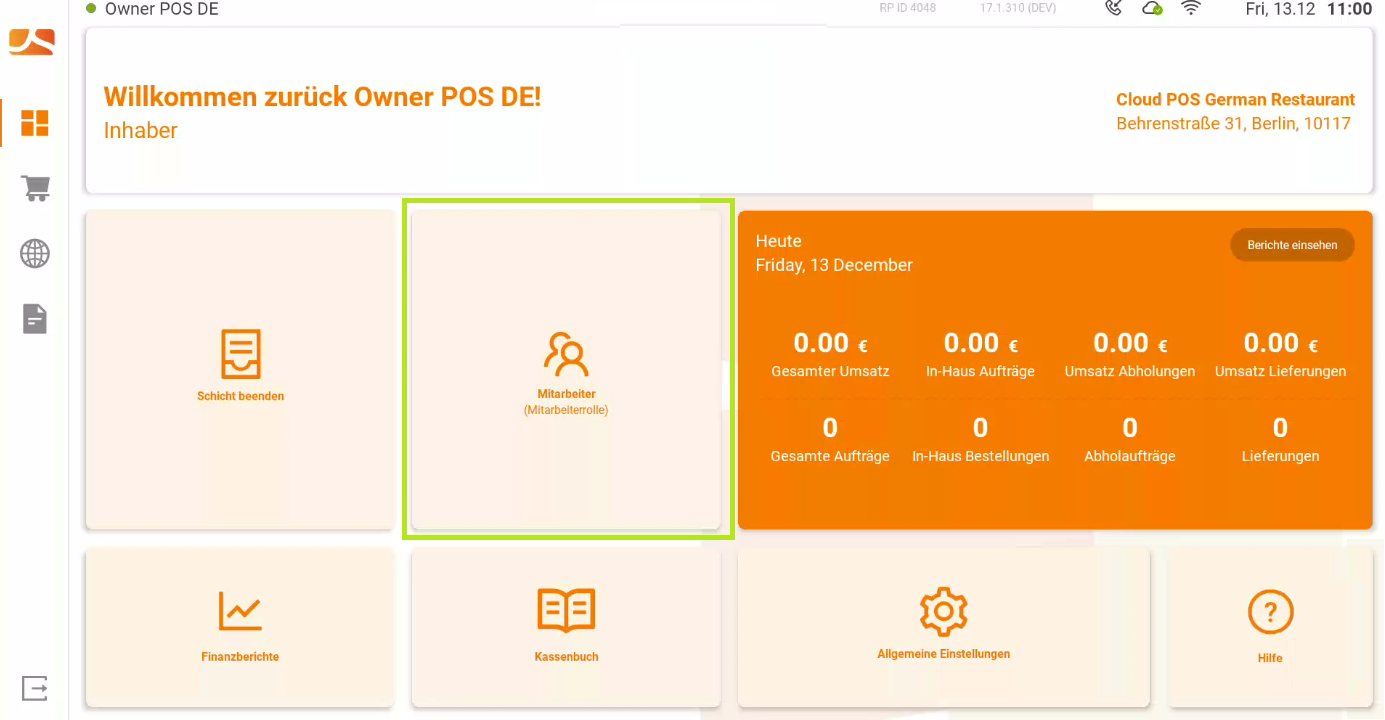Open Mitarbeiter (Mitarbeiterrolle) label
The width and height of the screenshot is (1385, 720).
click(566, 402)
